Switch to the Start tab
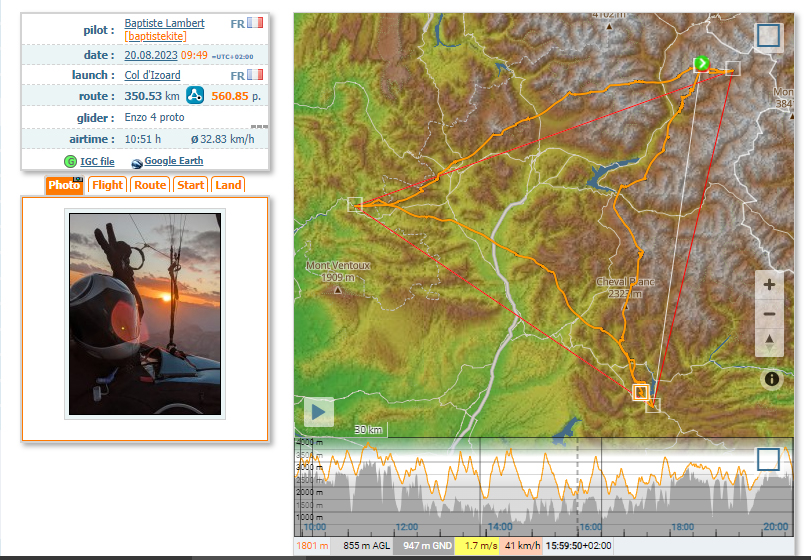 [x=190, y=185]
